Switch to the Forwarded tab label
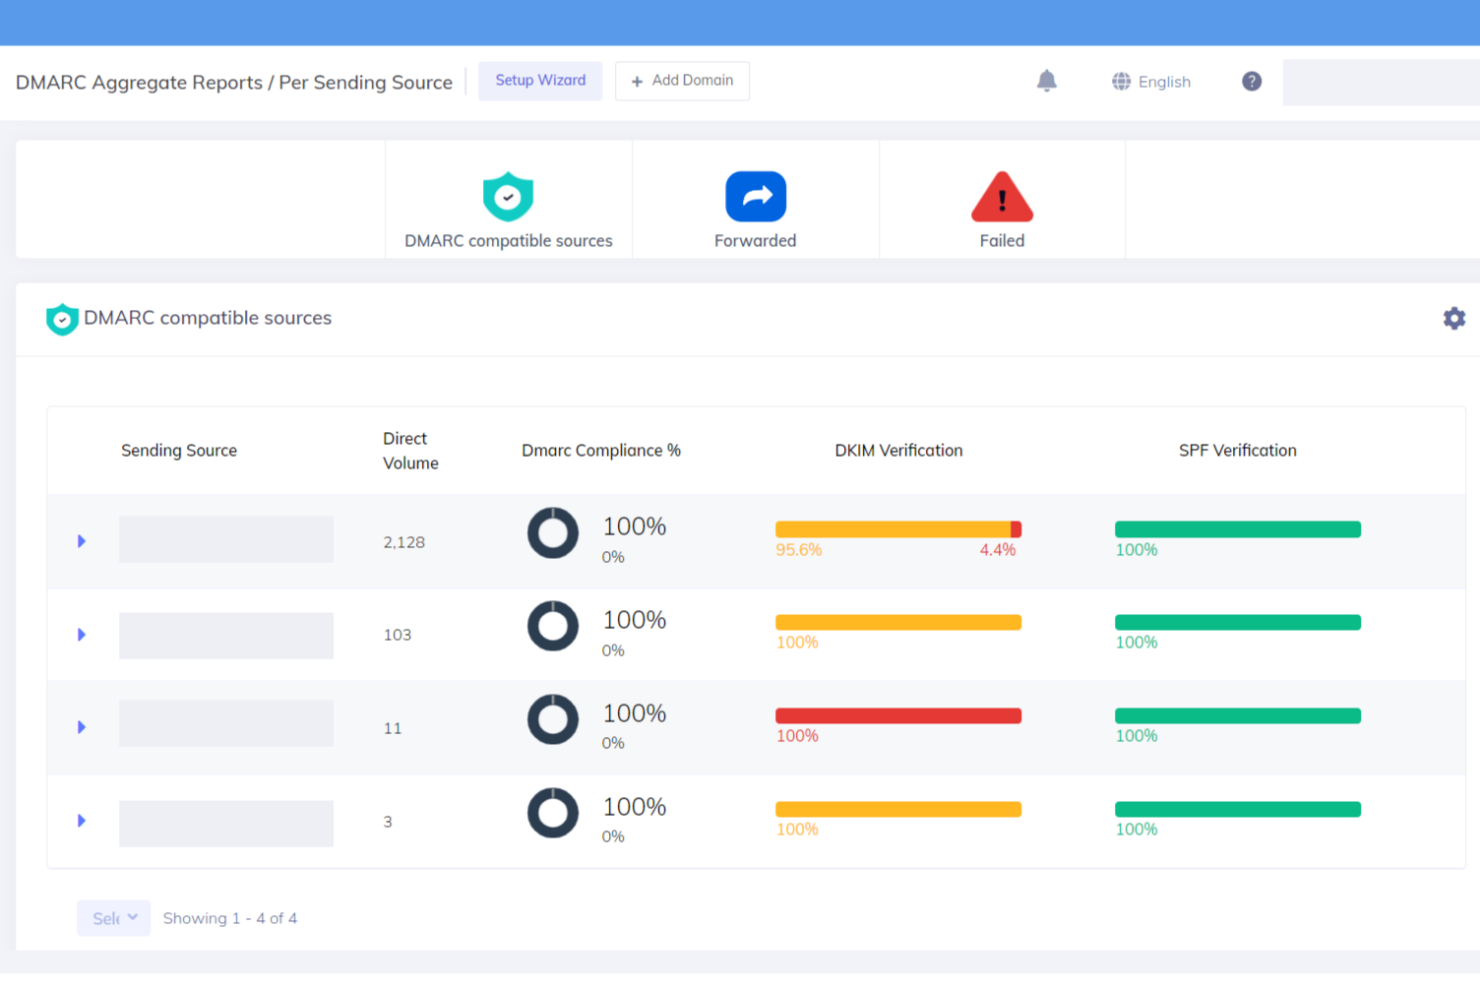Image resolution: width=1480 pixels, height=987 pixels. click(755, 241)
